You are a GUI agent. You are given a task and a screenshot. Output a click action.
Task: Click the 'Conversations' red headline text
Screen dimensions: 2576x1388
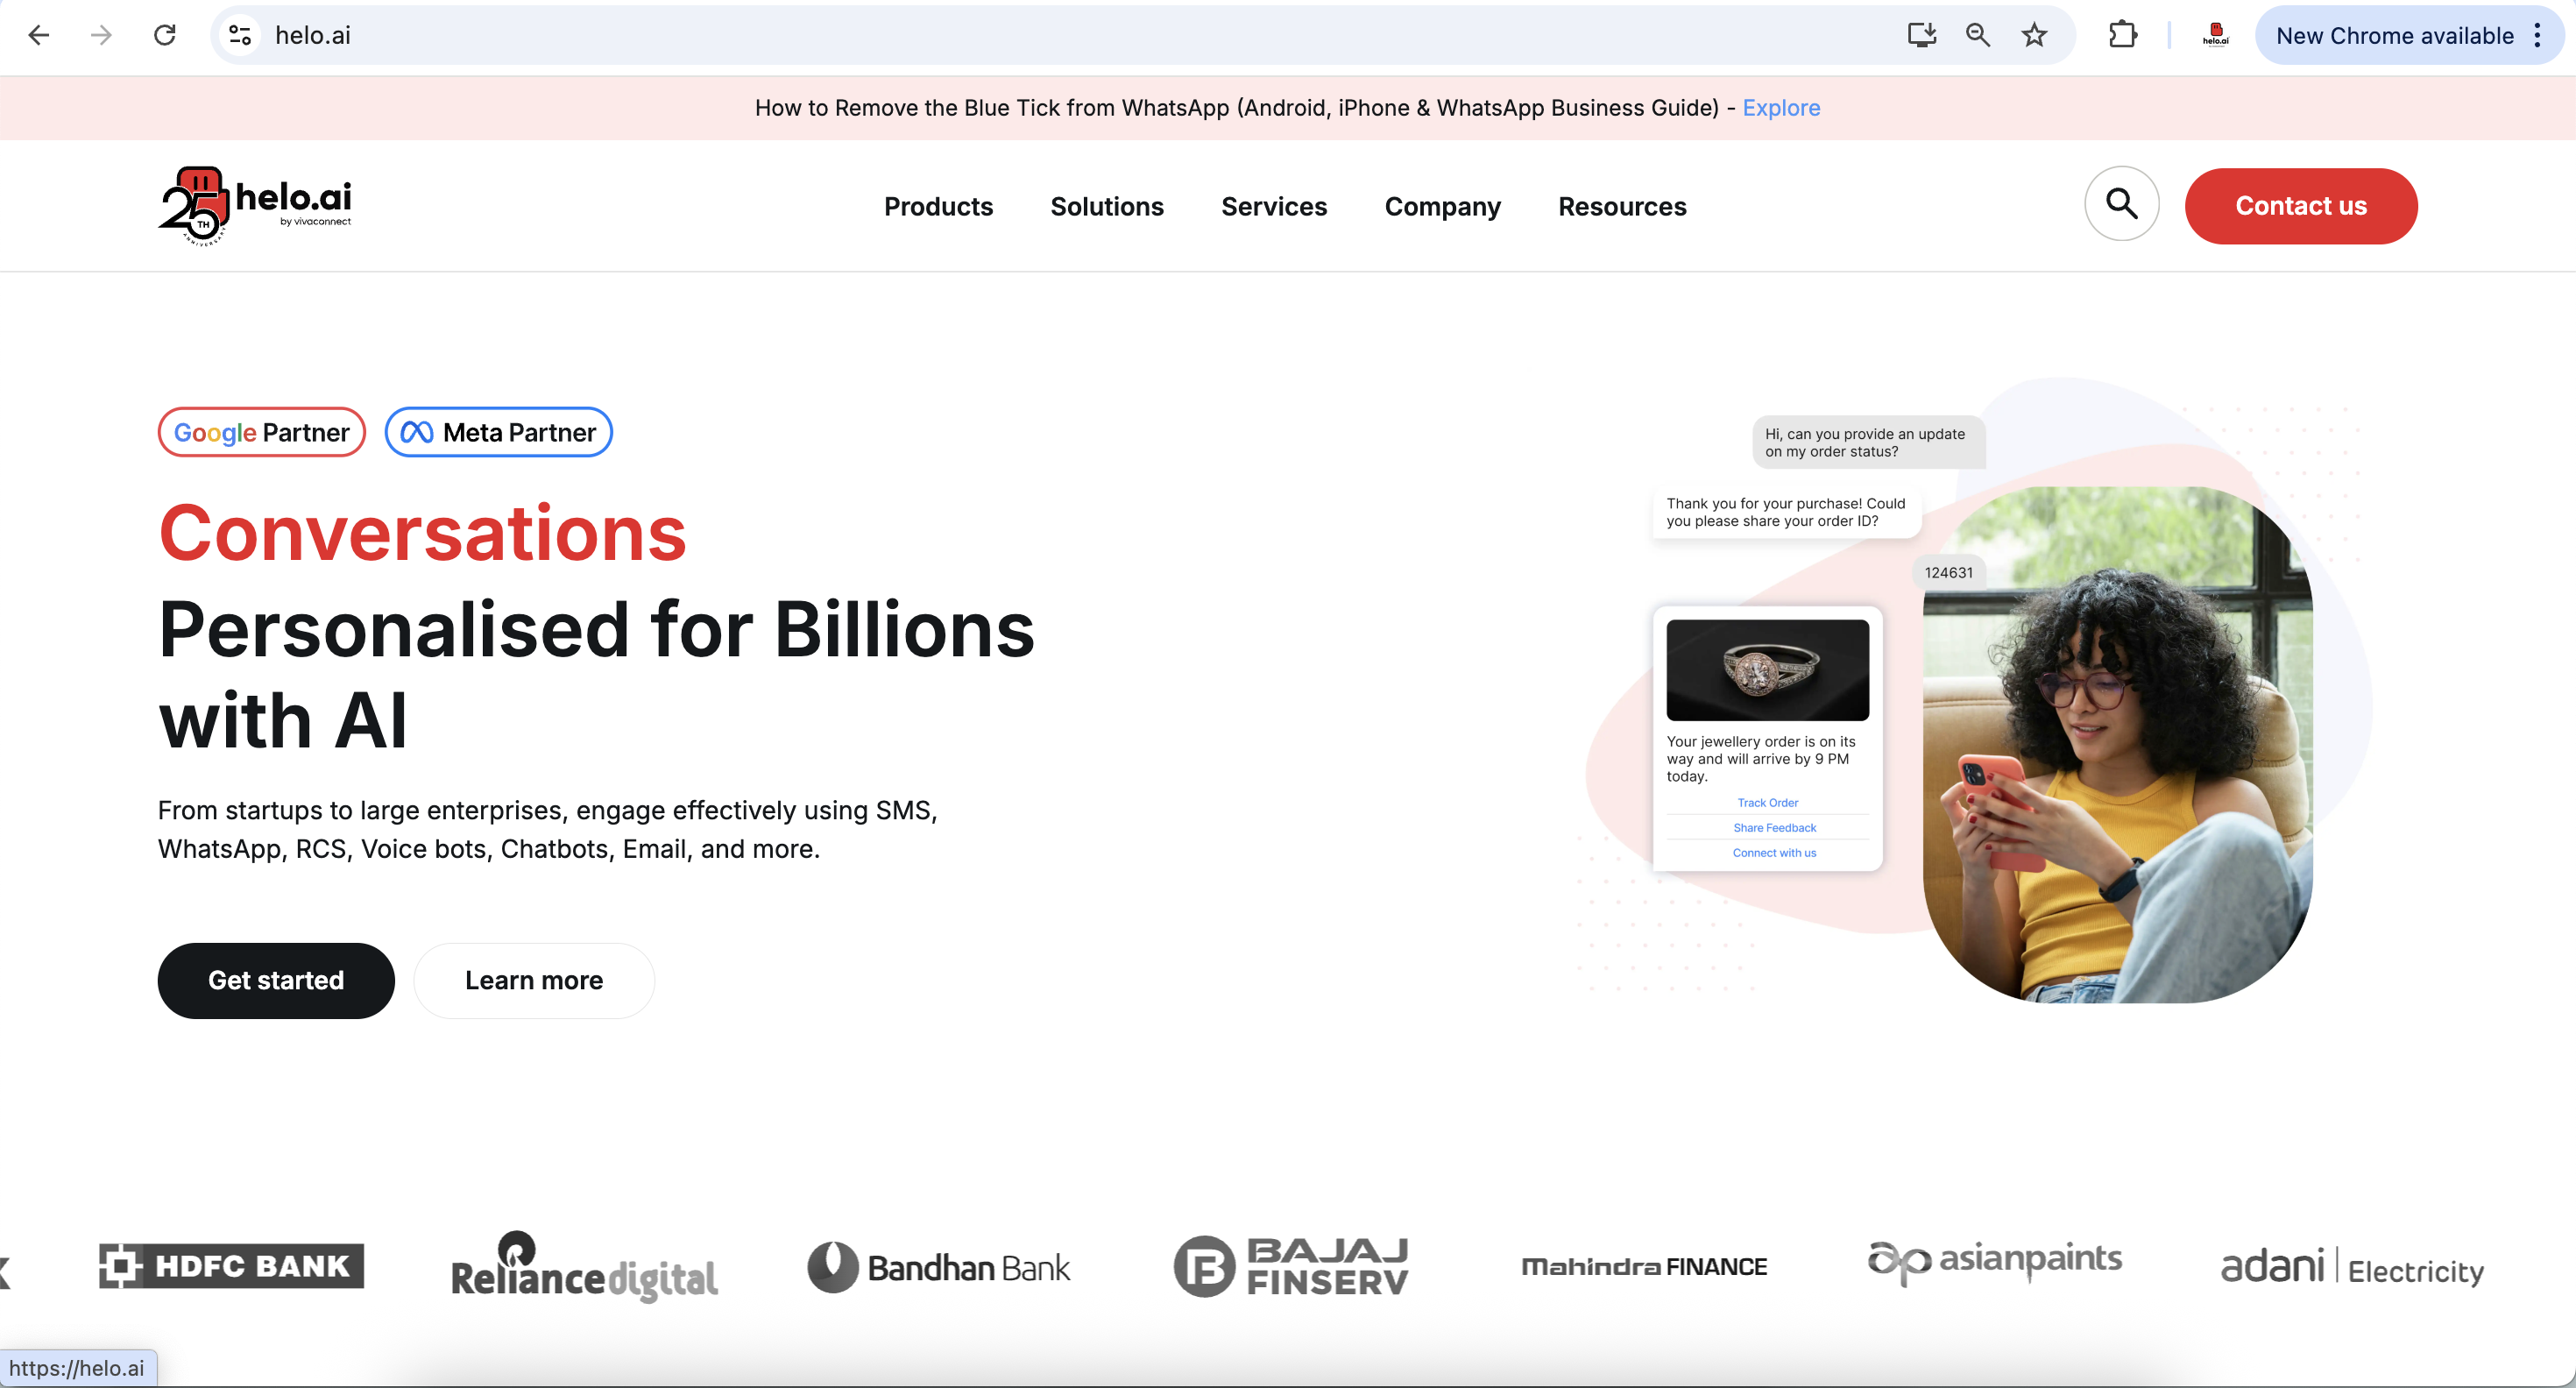(423, 533)
